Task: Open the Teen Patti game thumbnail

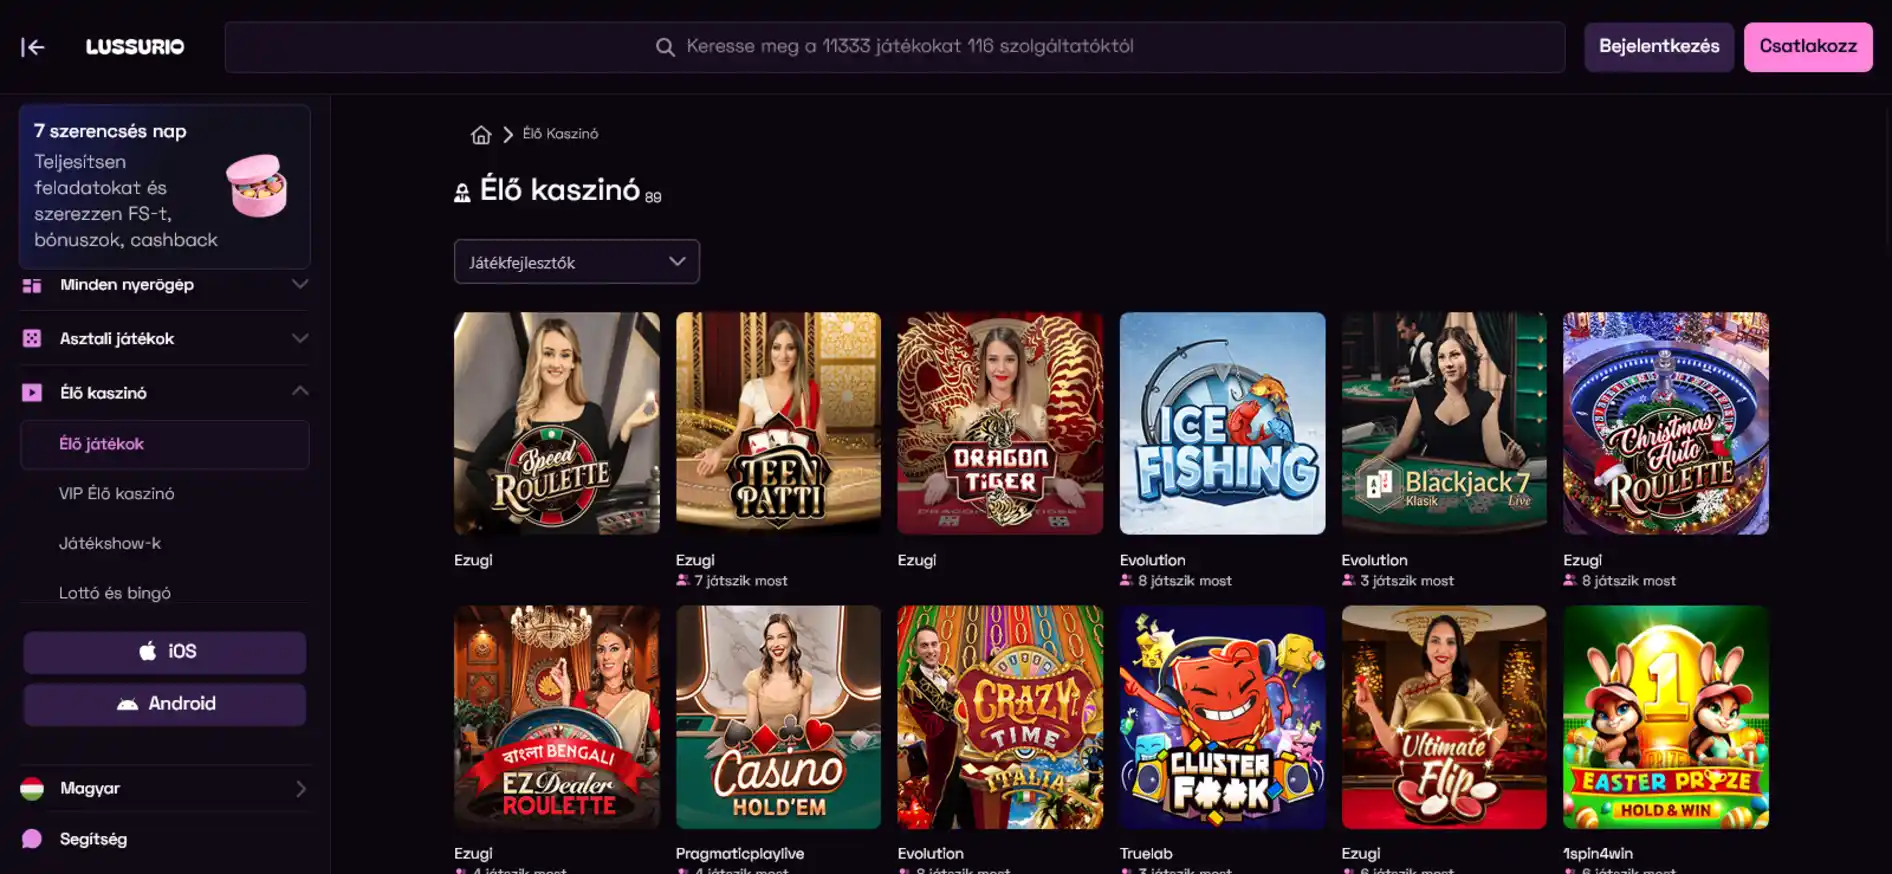Action: click(x=778, y=423)
